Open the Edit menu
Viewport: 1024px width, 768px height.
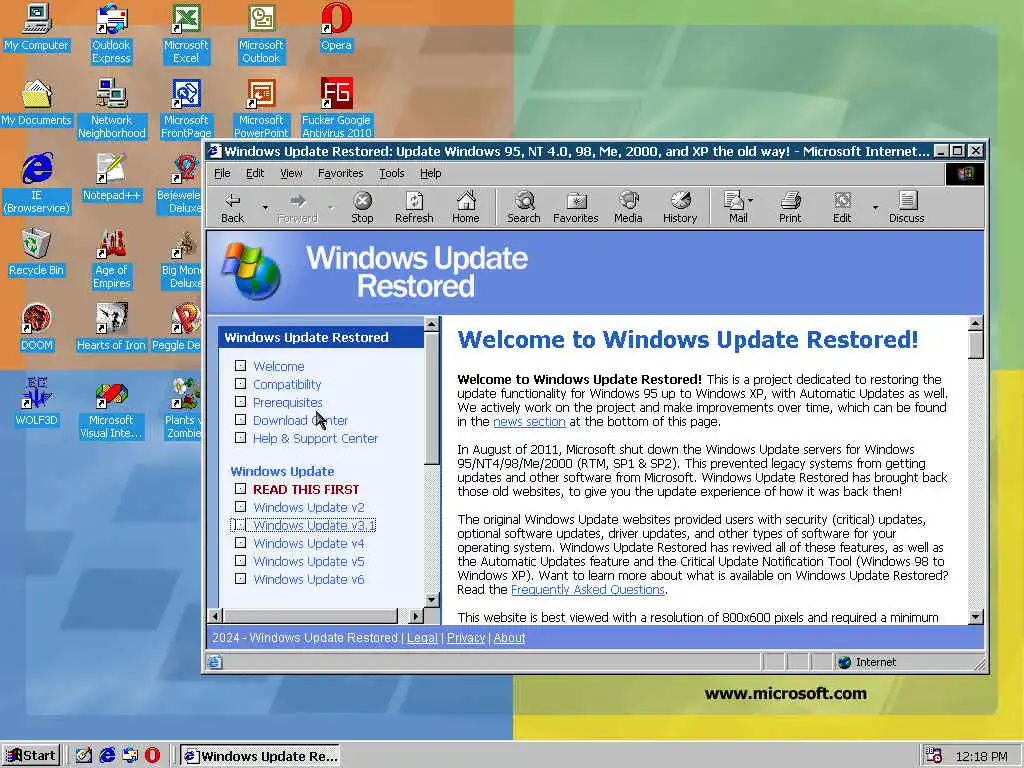[255, 173]
